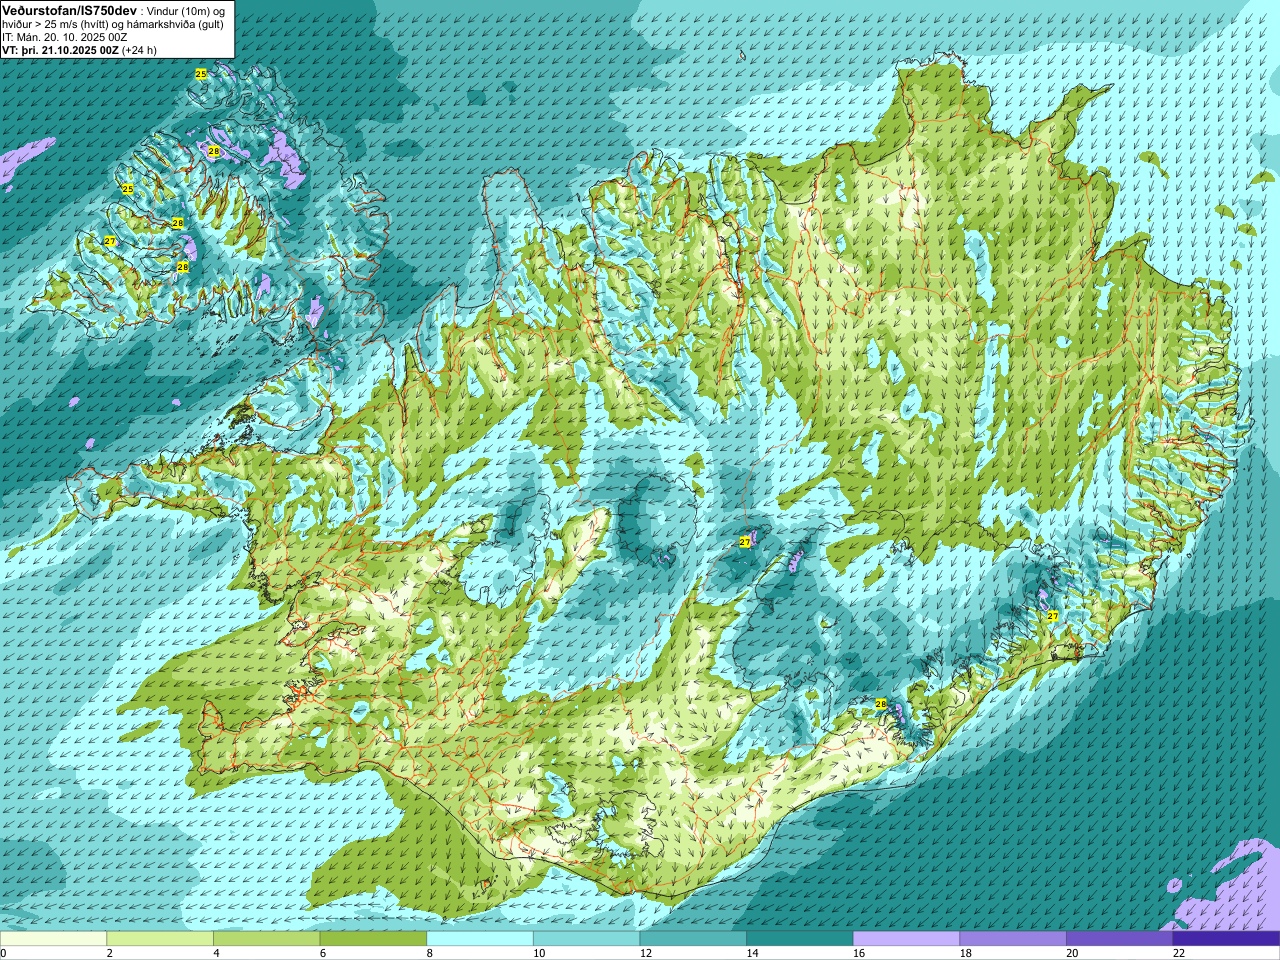The width and height of the screenshot is (1280, 960).
Task: Click the 27 gust marker in central highlands
Action: pyautogui.click(x=745, y=541)
